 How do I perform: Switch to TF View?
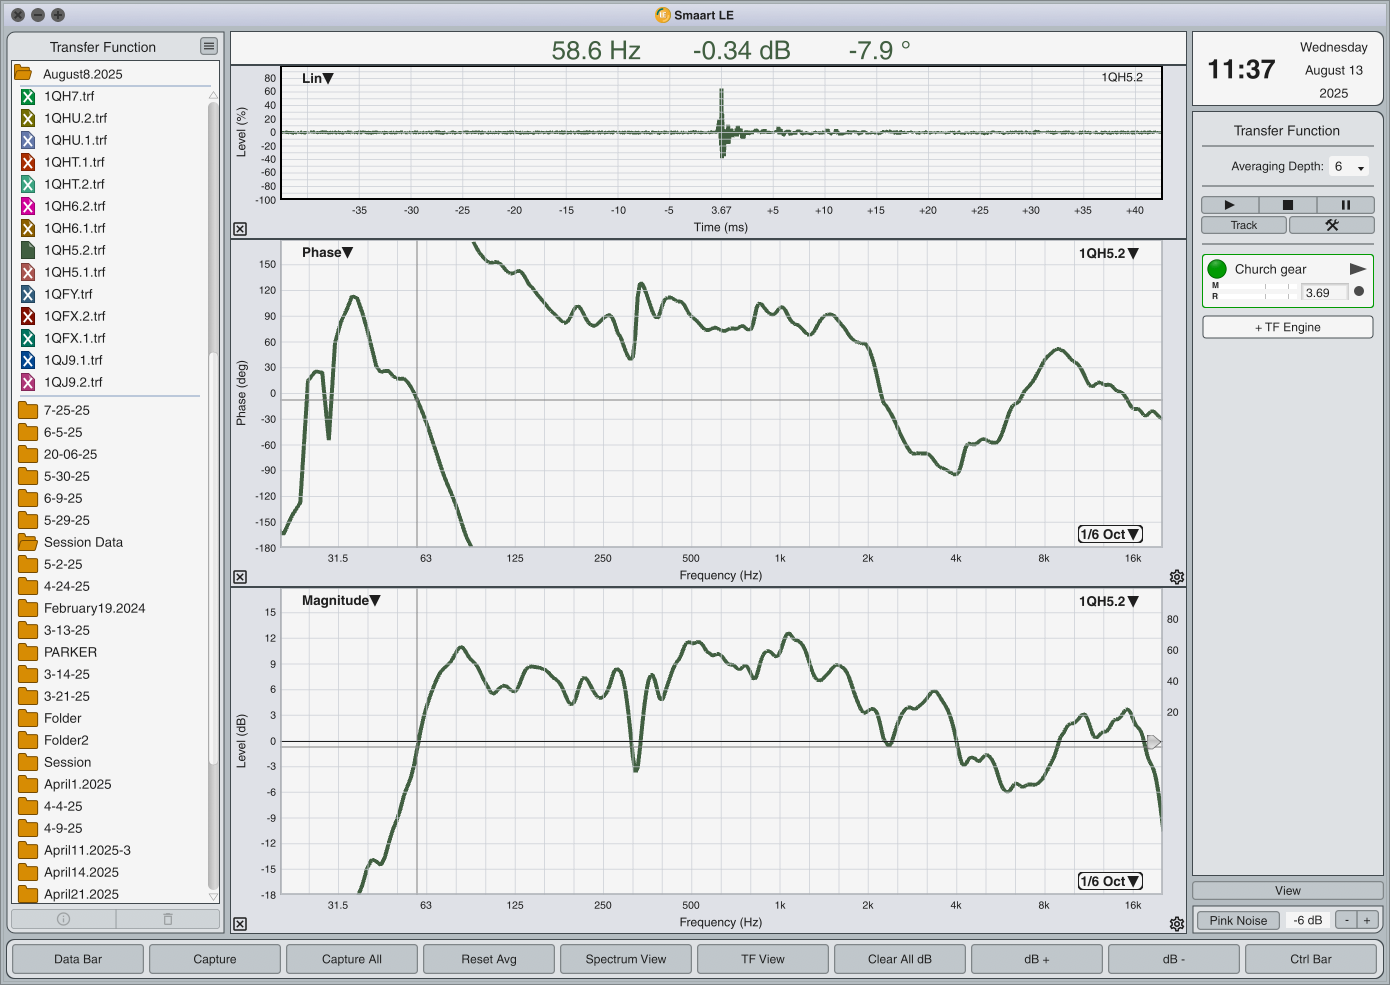point(763,959)
